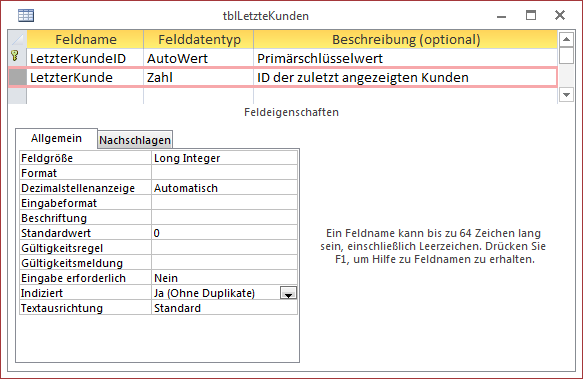
Task: Click the Gültigkeitsregel property label
Action: pyautogui.click(x=86, y=248)
